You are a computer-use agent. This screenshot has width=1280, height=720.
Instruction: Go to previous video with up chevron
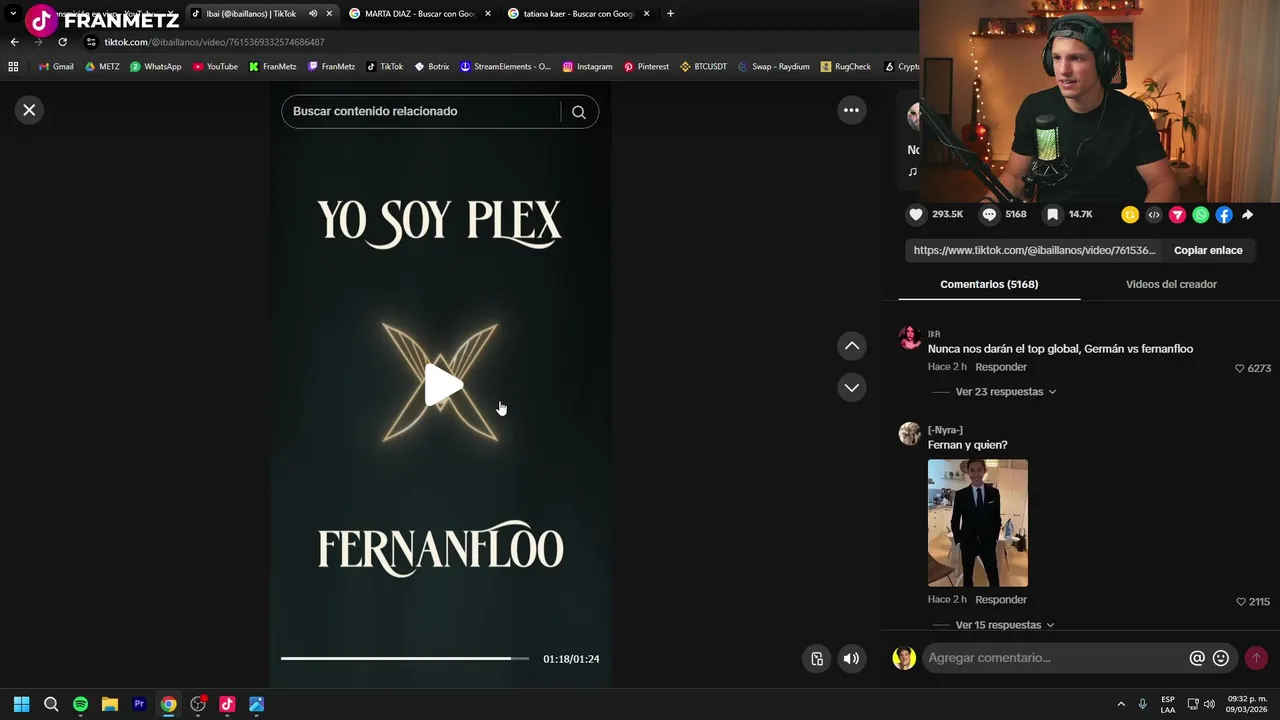(x=852, y=346)
